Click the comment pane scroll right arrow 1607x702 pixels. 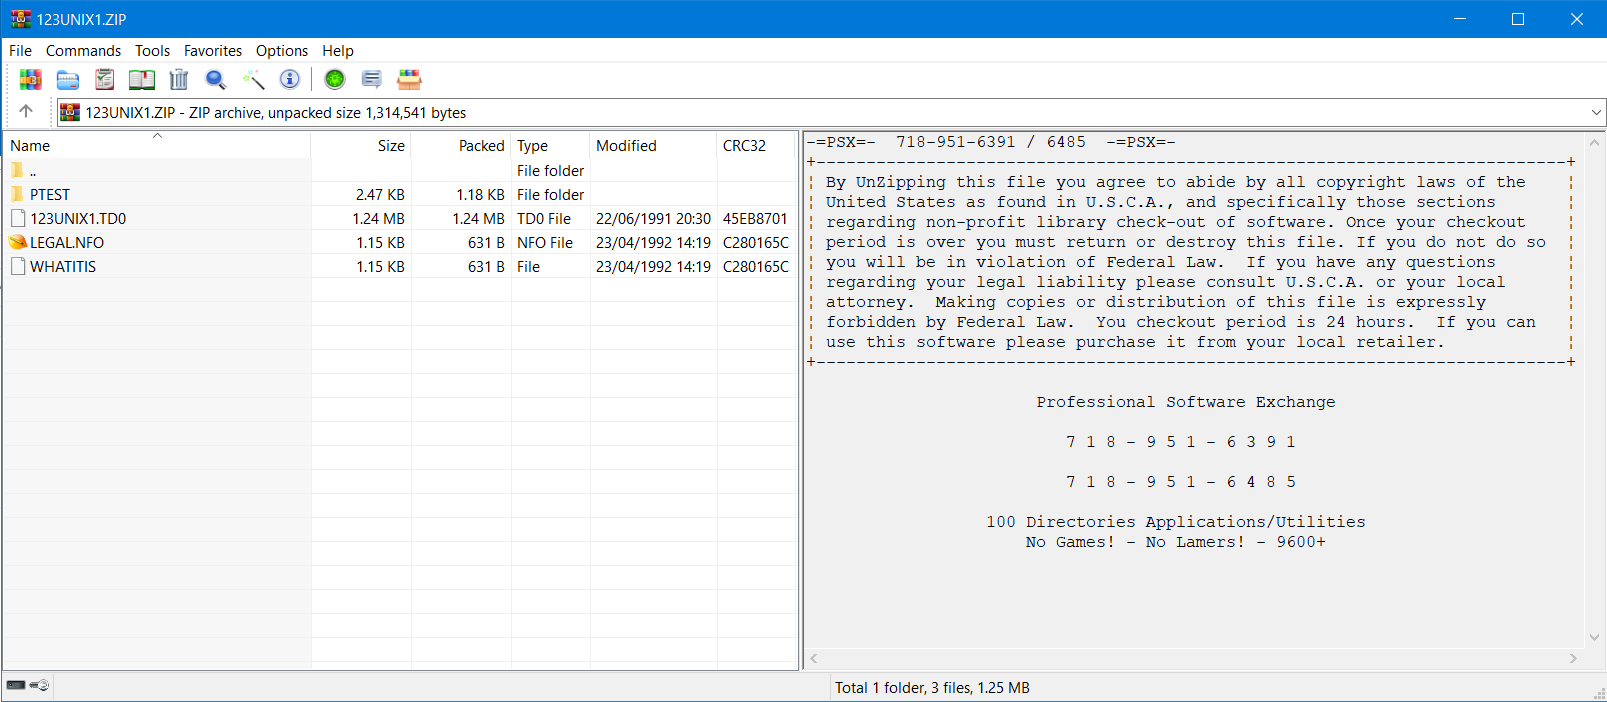1573,658
